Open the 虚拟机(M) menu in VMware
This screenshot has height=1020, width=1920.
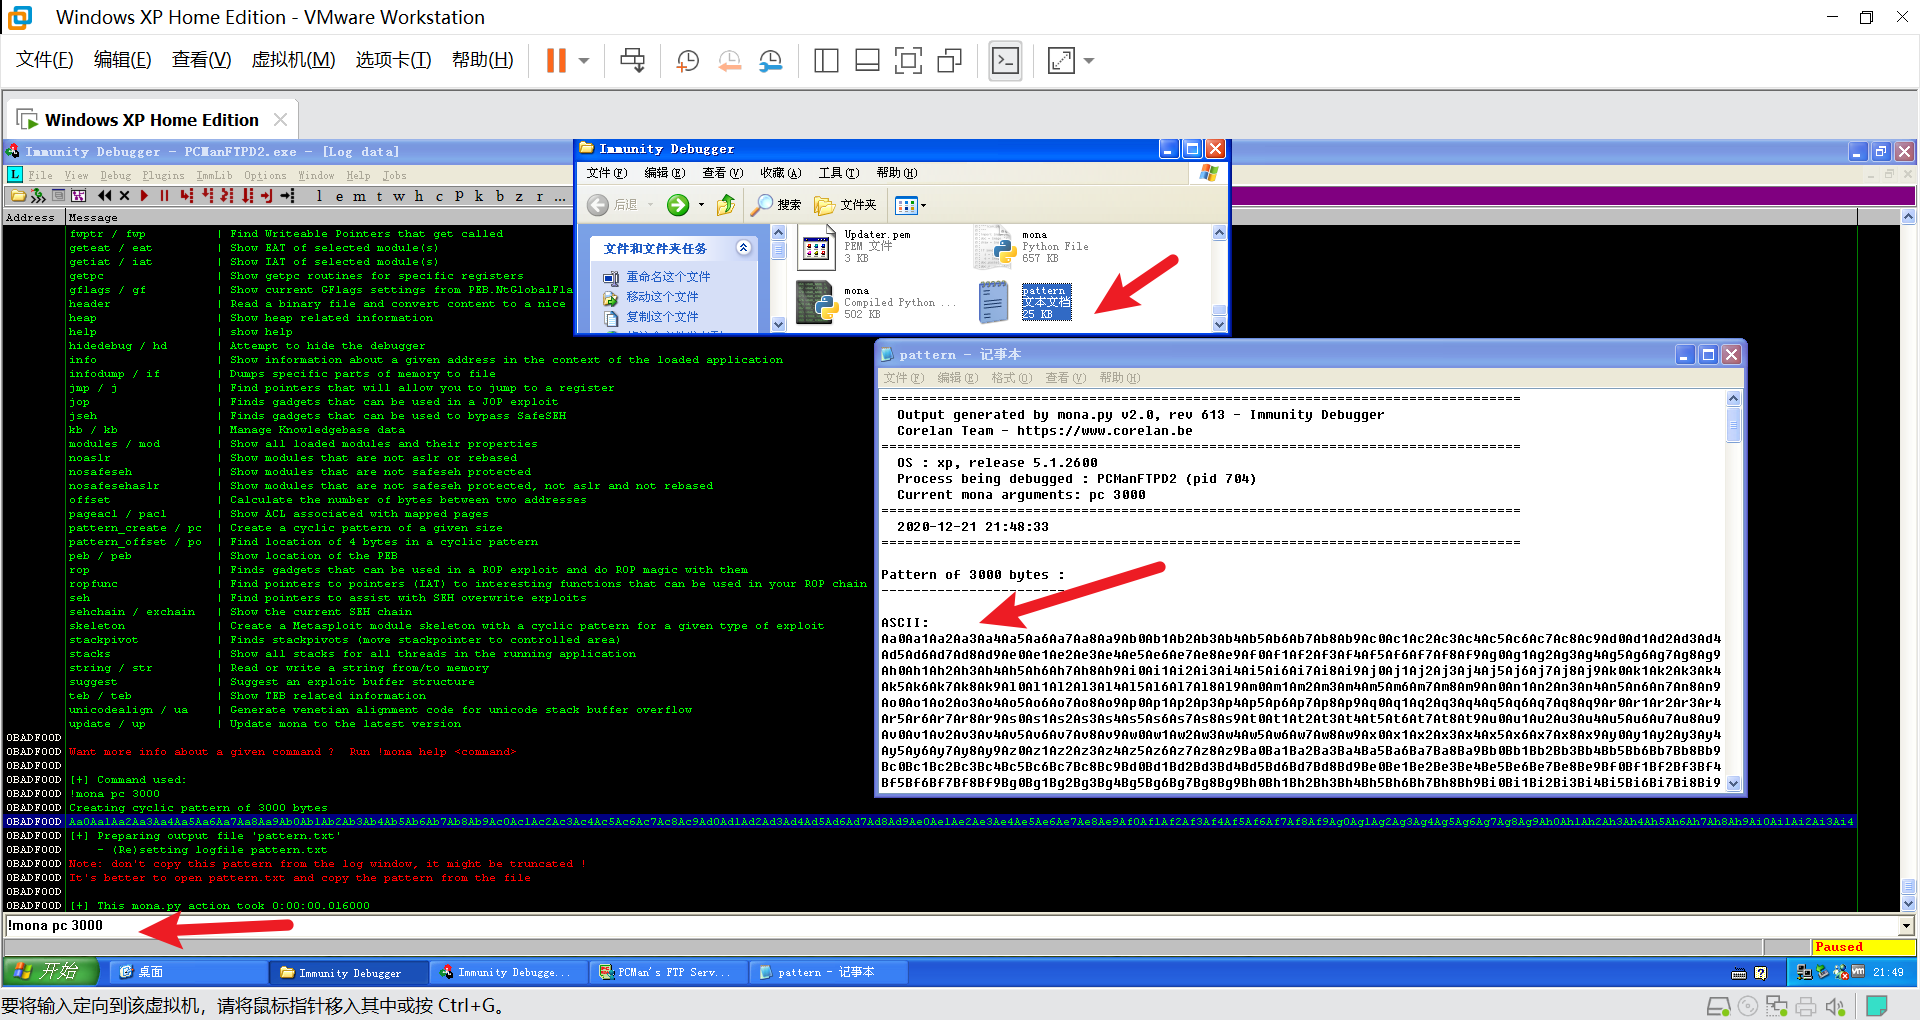tap(293, 60)
